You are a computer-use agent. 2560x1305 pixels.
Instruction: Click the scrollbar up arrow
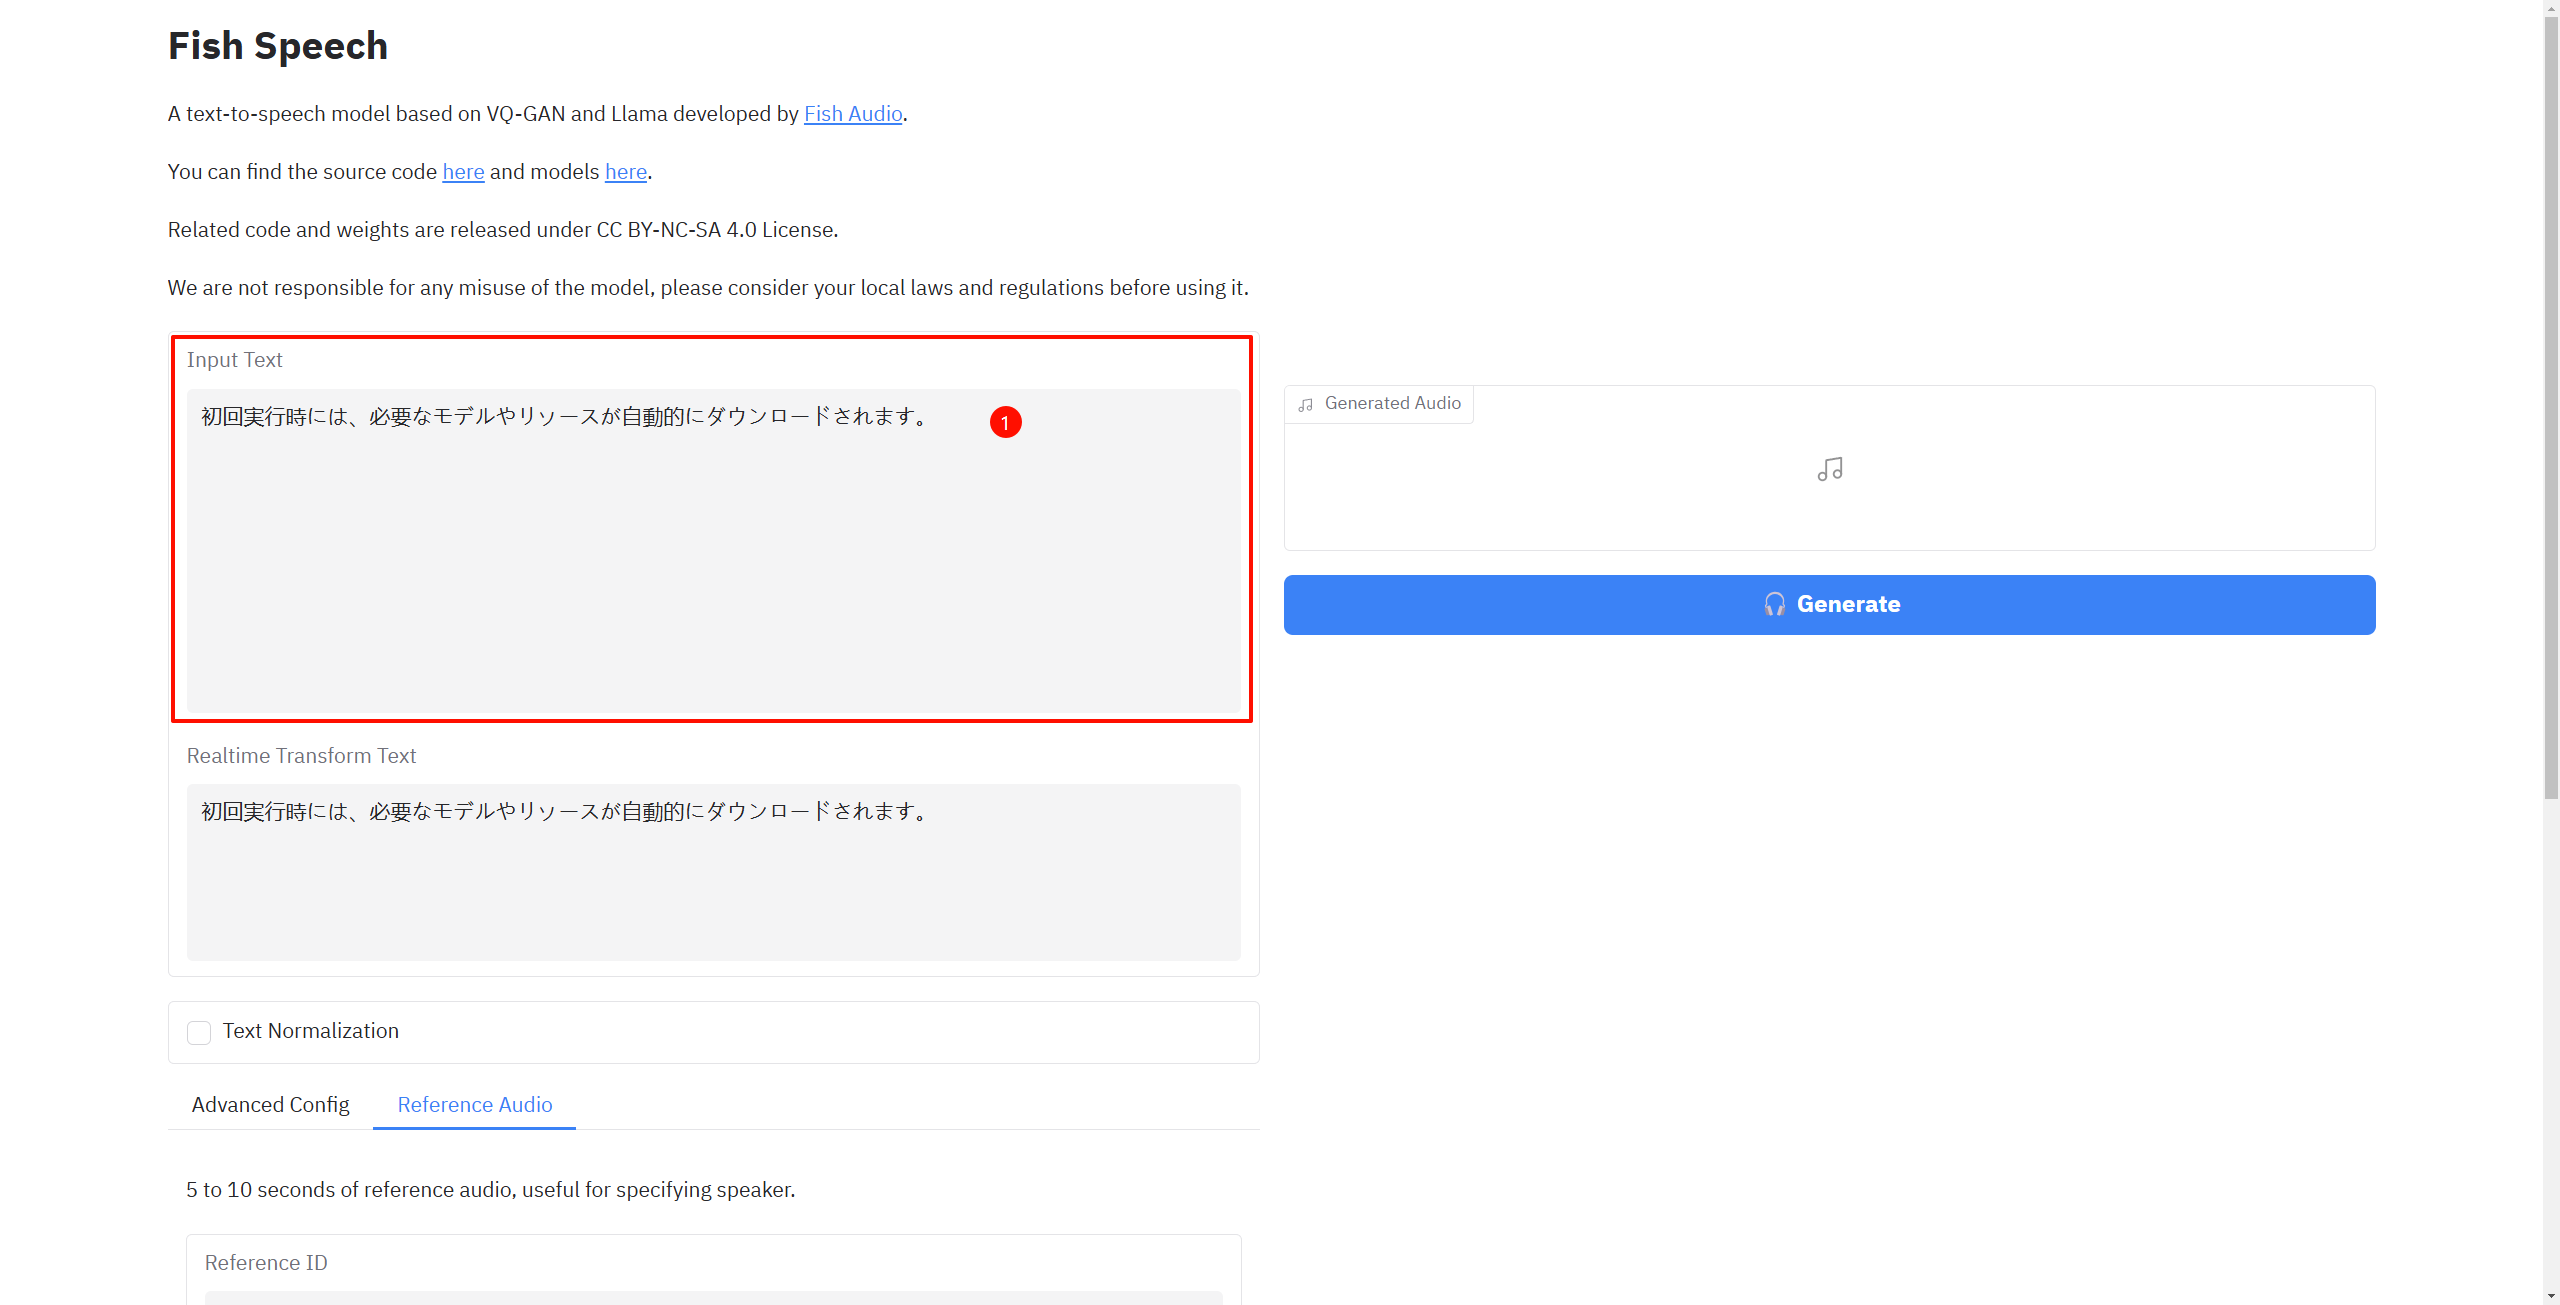pyautogui.click(x=2551, y=7)
